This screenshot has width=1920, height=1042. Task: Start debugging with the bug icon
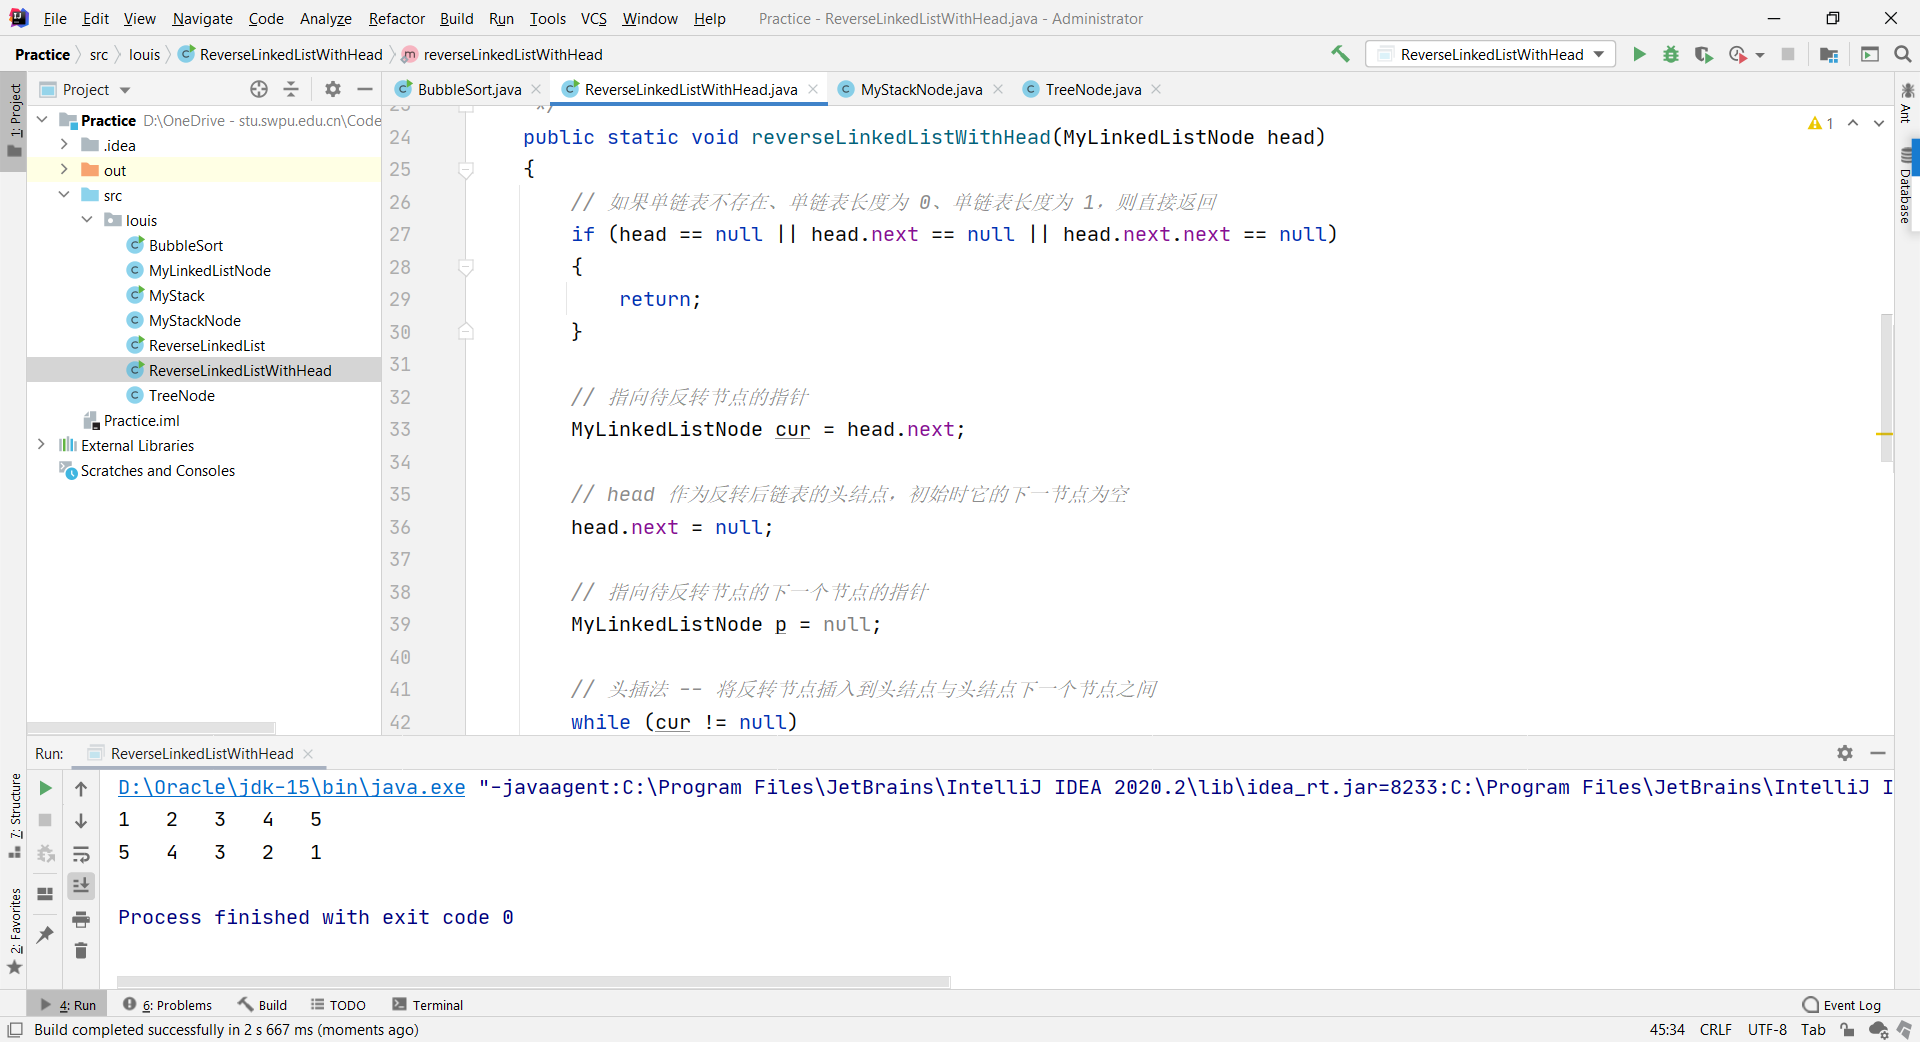click(x=1671, y=54)
